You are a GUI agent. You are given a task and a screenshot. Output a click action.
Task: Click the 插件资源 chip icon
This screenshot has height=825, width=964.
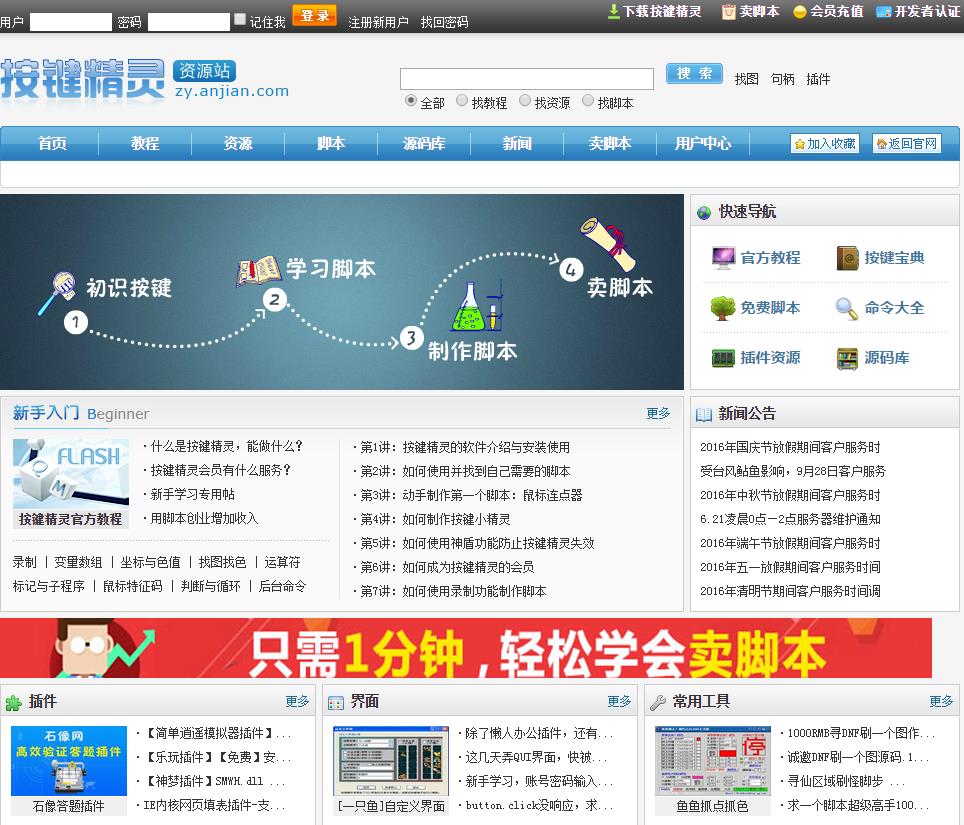tap(723, 358)
